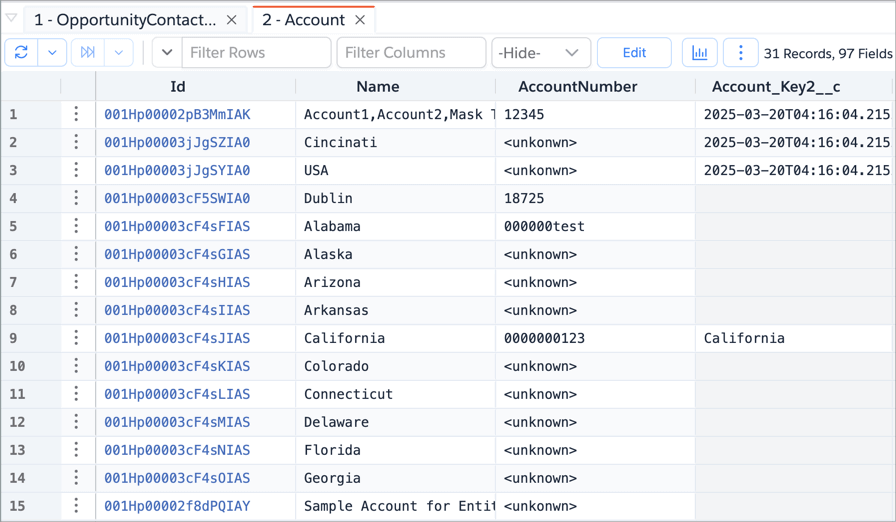
Task: Open row actions menu for Dublin row
Action: 76,198
